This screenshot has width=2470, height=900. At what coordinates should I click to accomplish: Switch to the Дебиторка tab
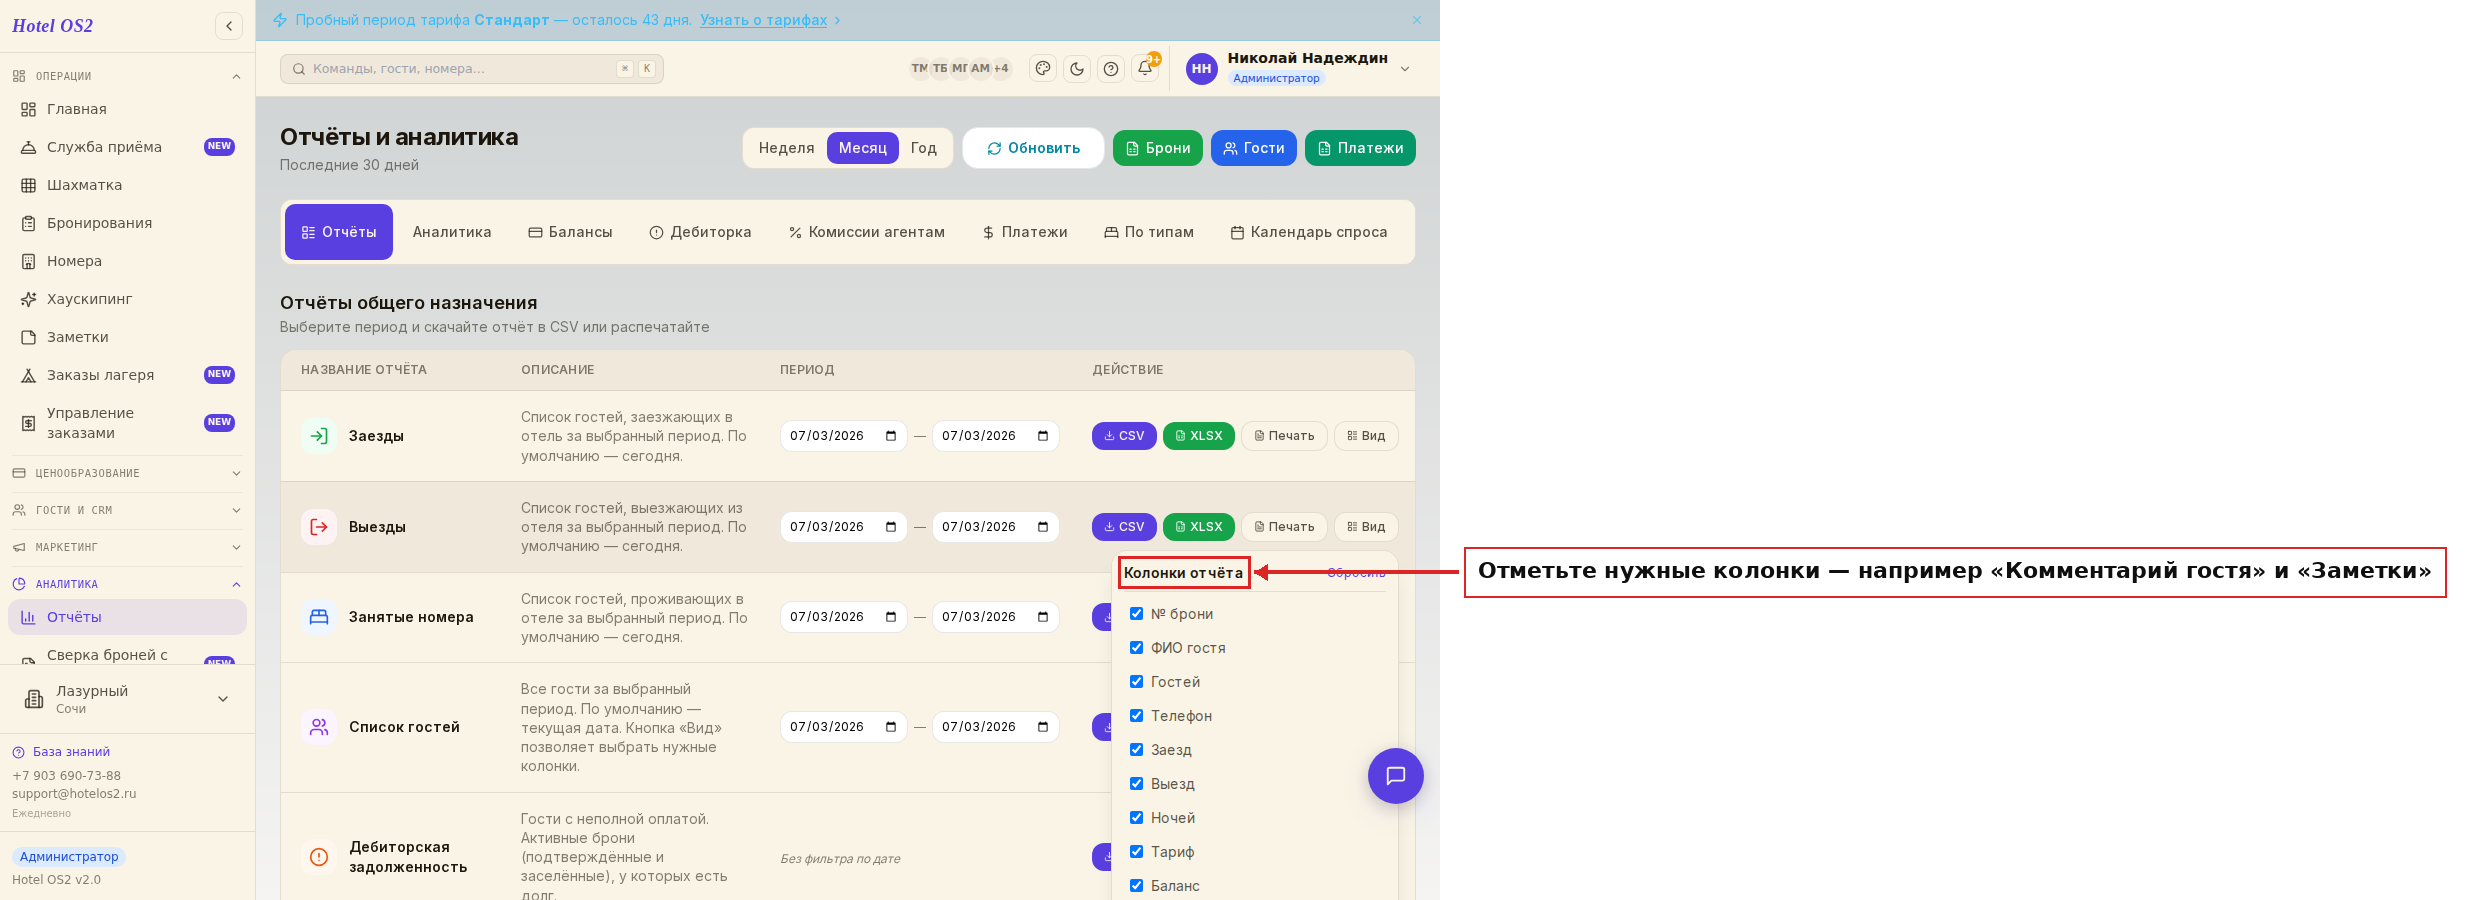(700, 232)
